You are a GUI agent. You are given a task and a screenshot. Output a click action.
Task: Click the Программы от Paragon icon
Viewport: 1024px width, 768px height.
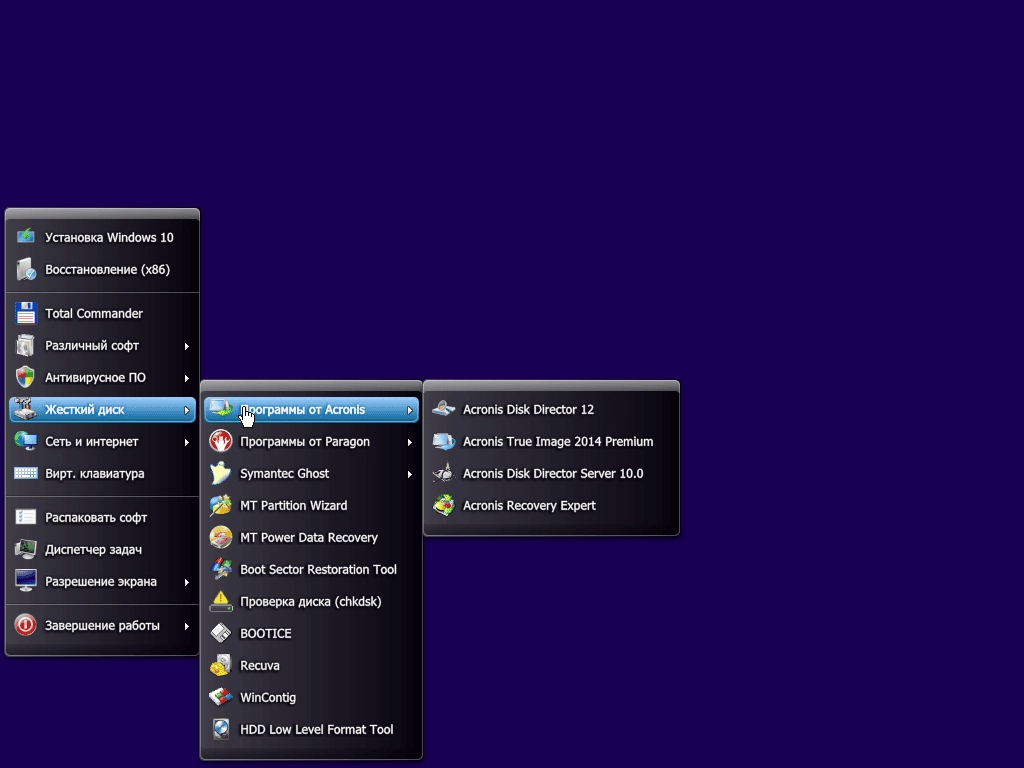point(221,441)
